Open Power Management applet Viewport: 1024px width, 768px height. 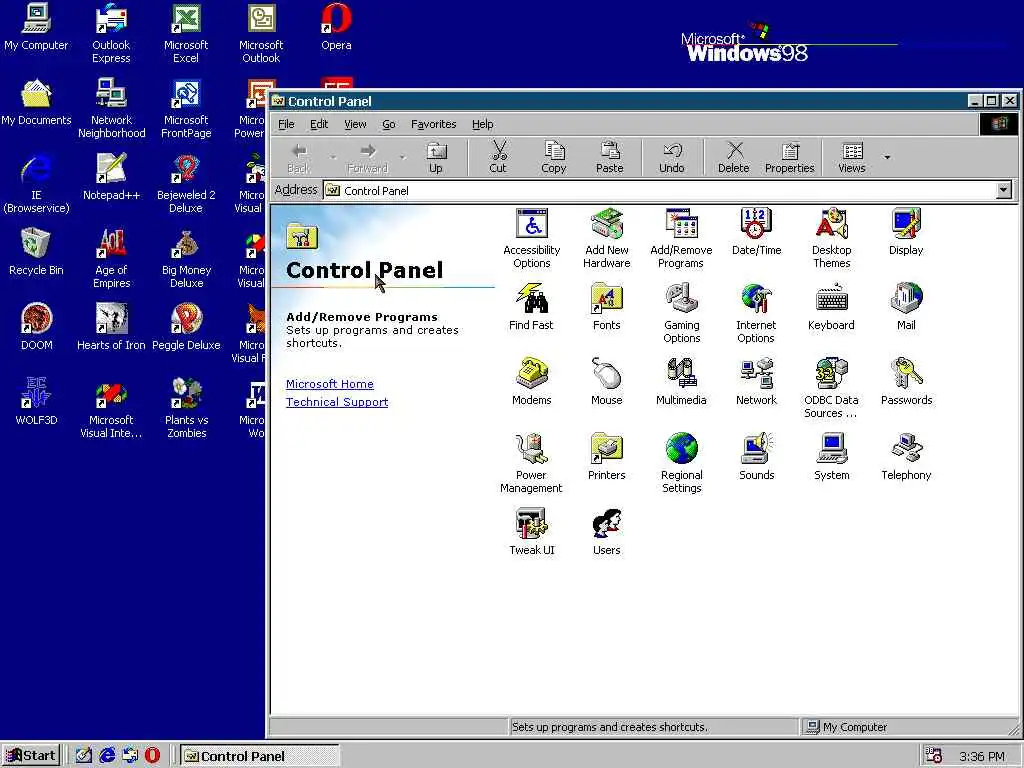click(x=531, y=464)
